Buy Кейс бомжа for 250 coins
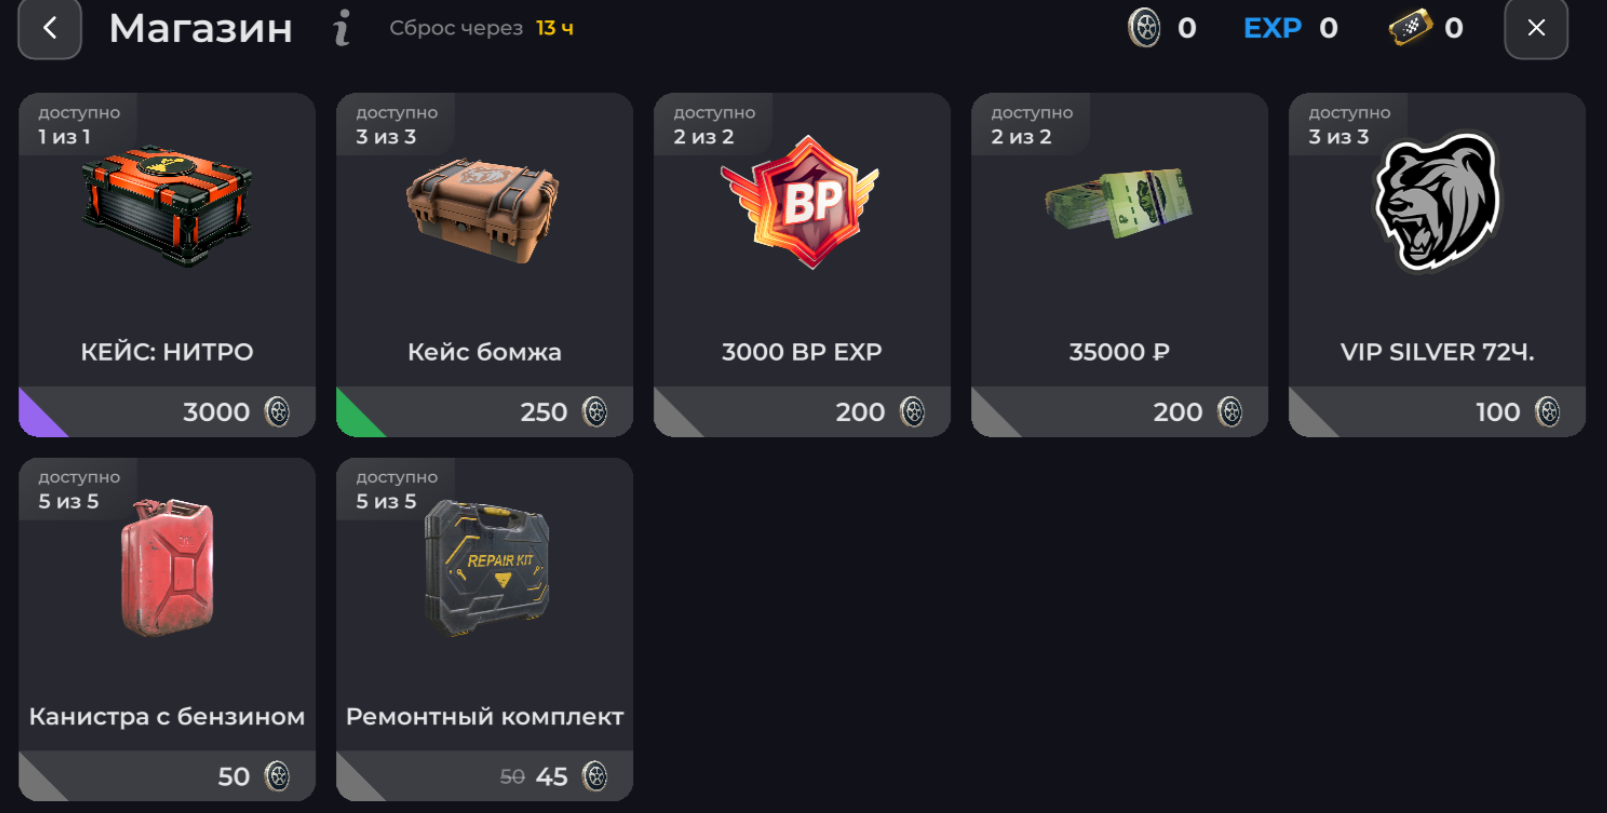Viewport: 1607px width, 813px height. [x=484, y=412]
